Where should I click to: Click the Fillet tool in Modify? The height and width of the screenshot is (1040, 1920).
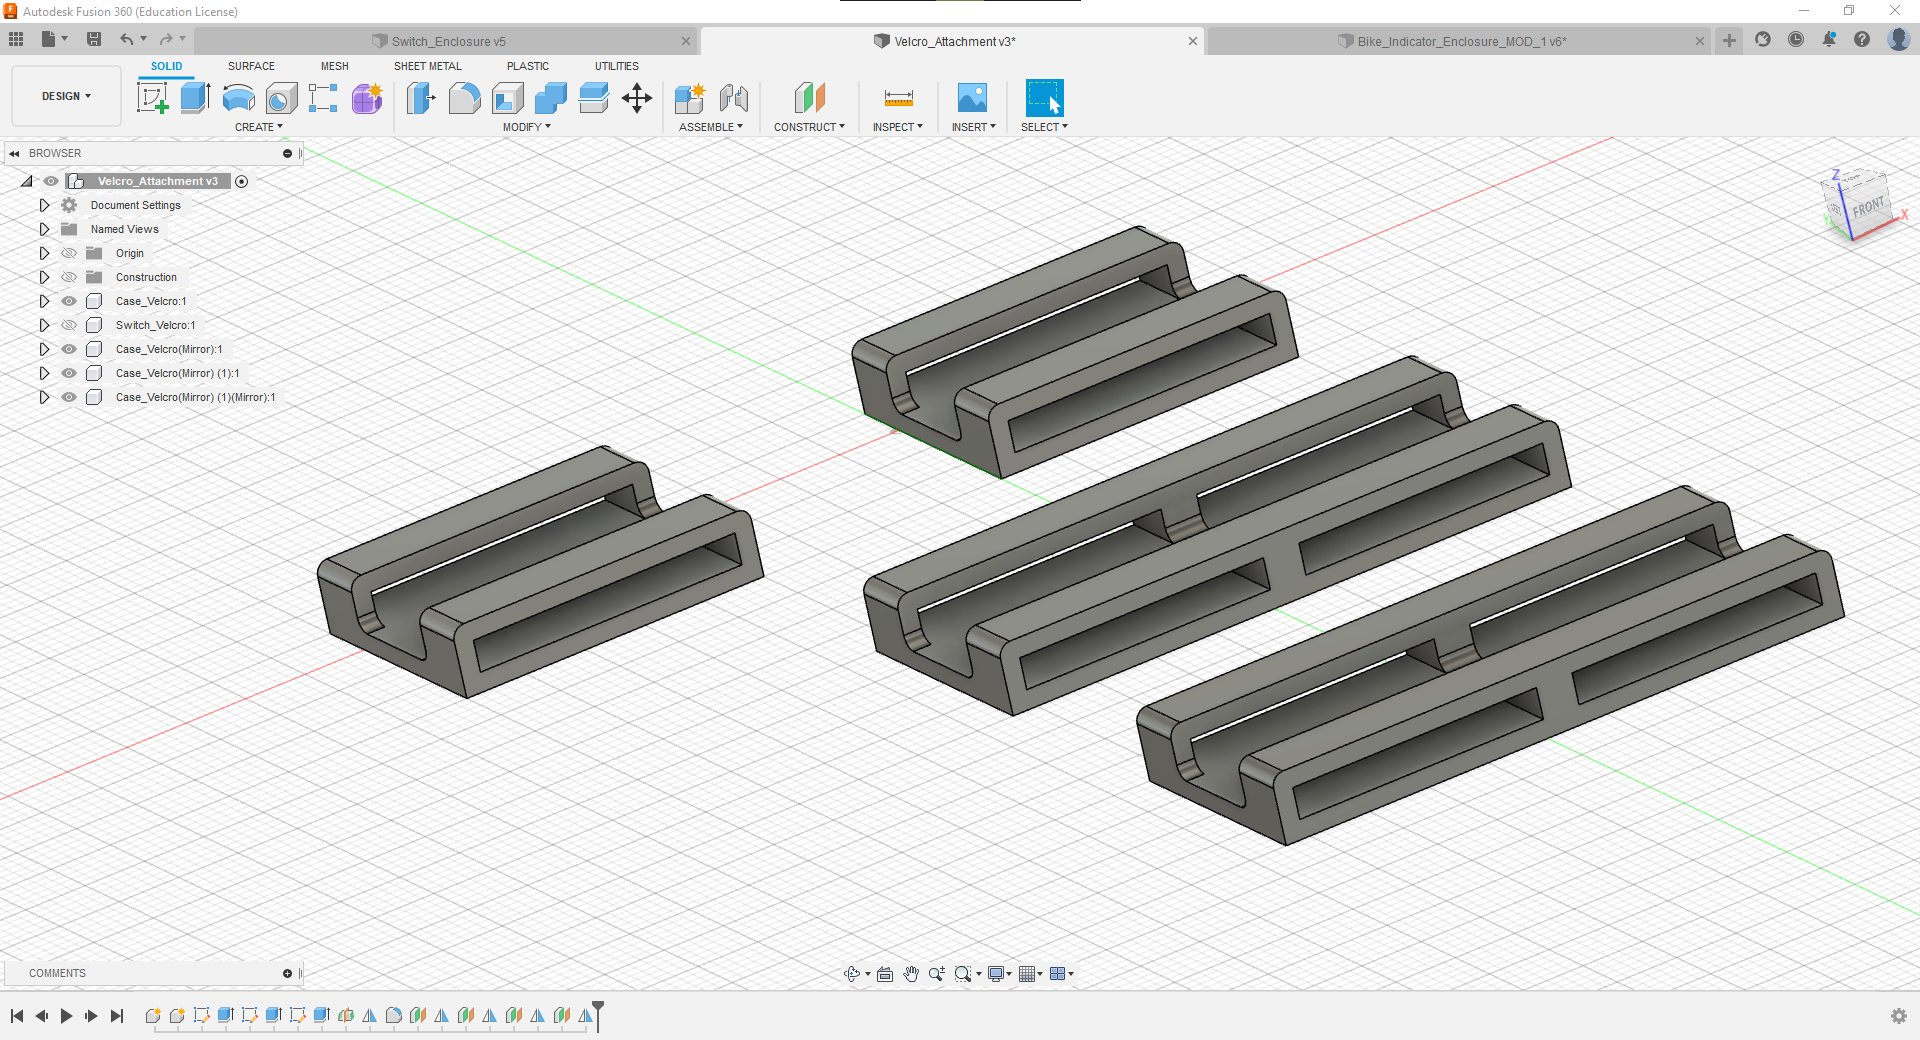click(x=464, y=98)
